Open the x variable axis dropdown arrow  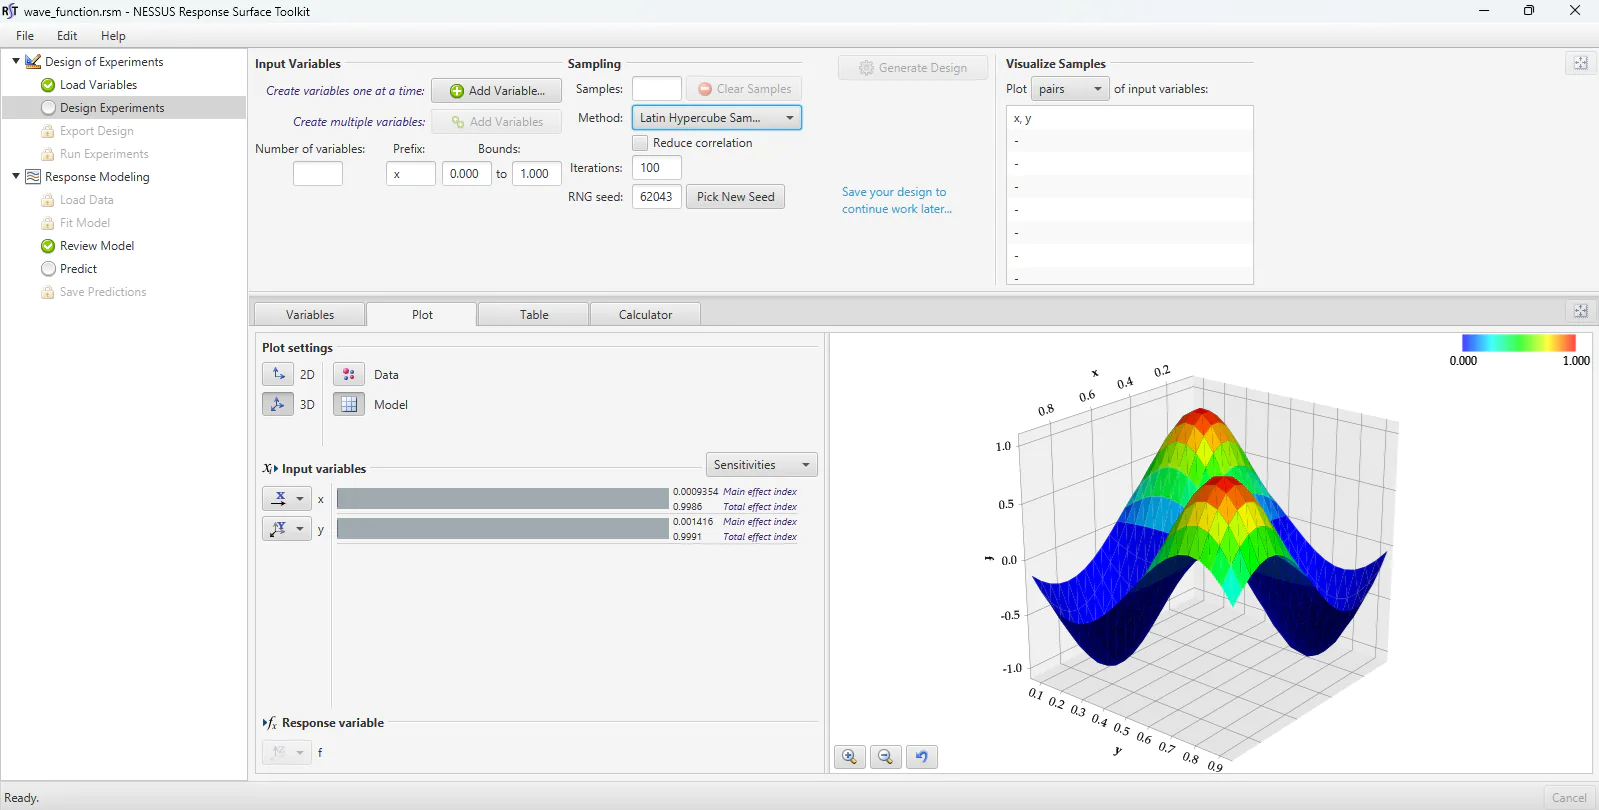300,498
